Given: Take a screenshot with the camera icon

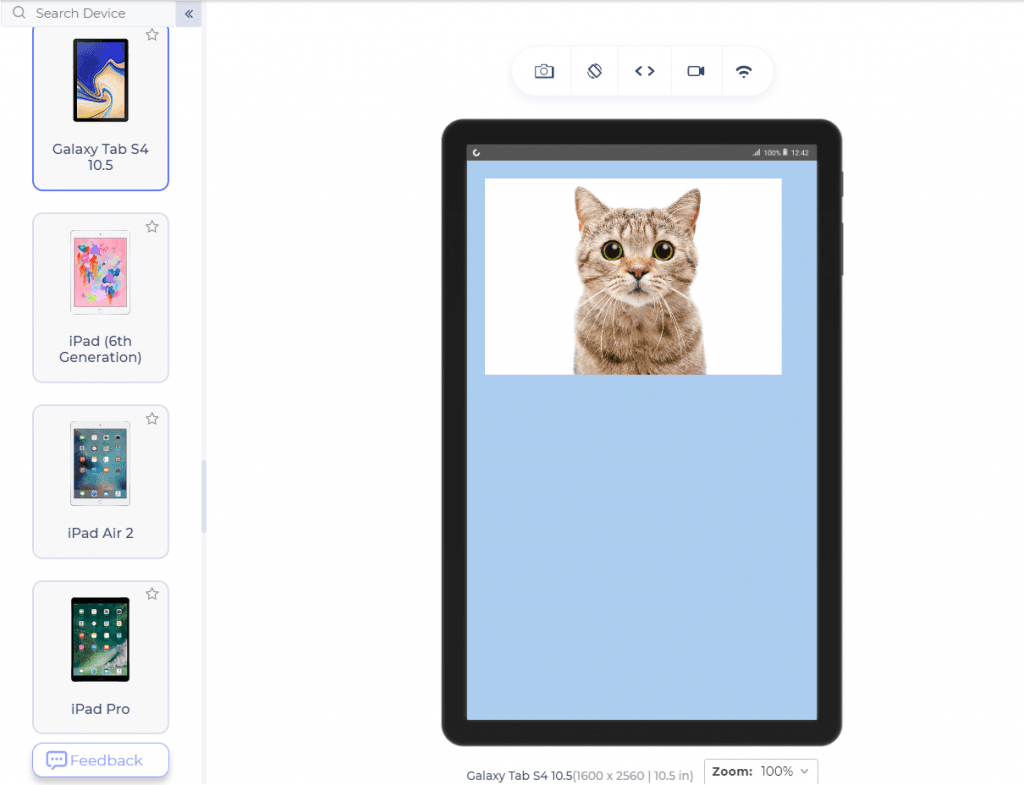Looking at the screenshot, I should (544, 71).
